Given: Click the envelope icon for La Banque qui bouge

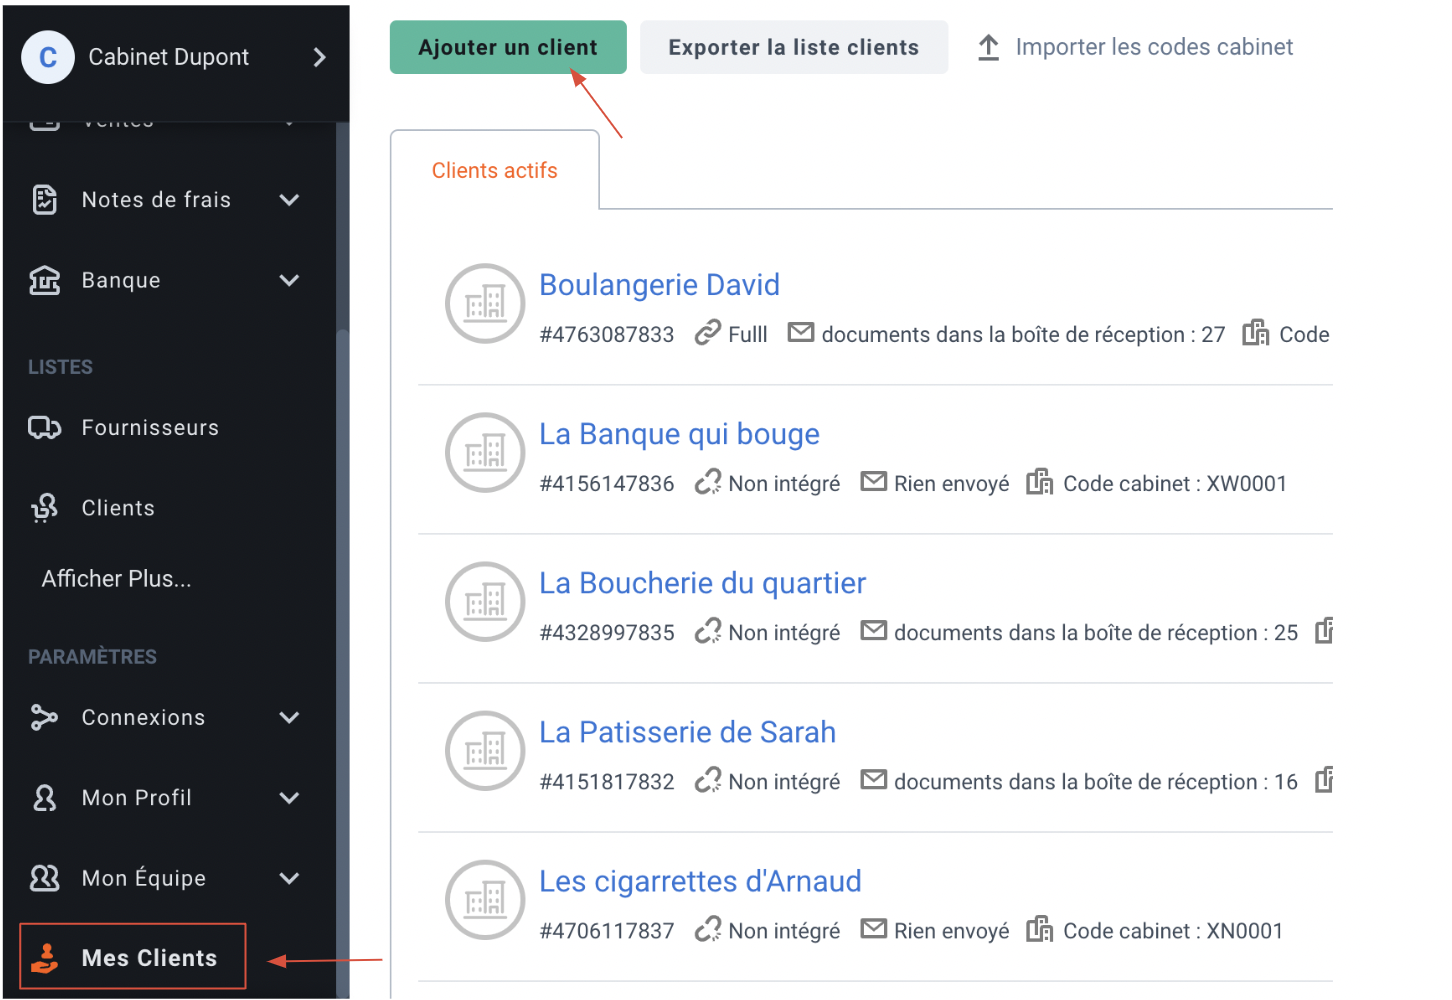Looking at the screenshot, I should pyautogui.click(x=874, y=482).
